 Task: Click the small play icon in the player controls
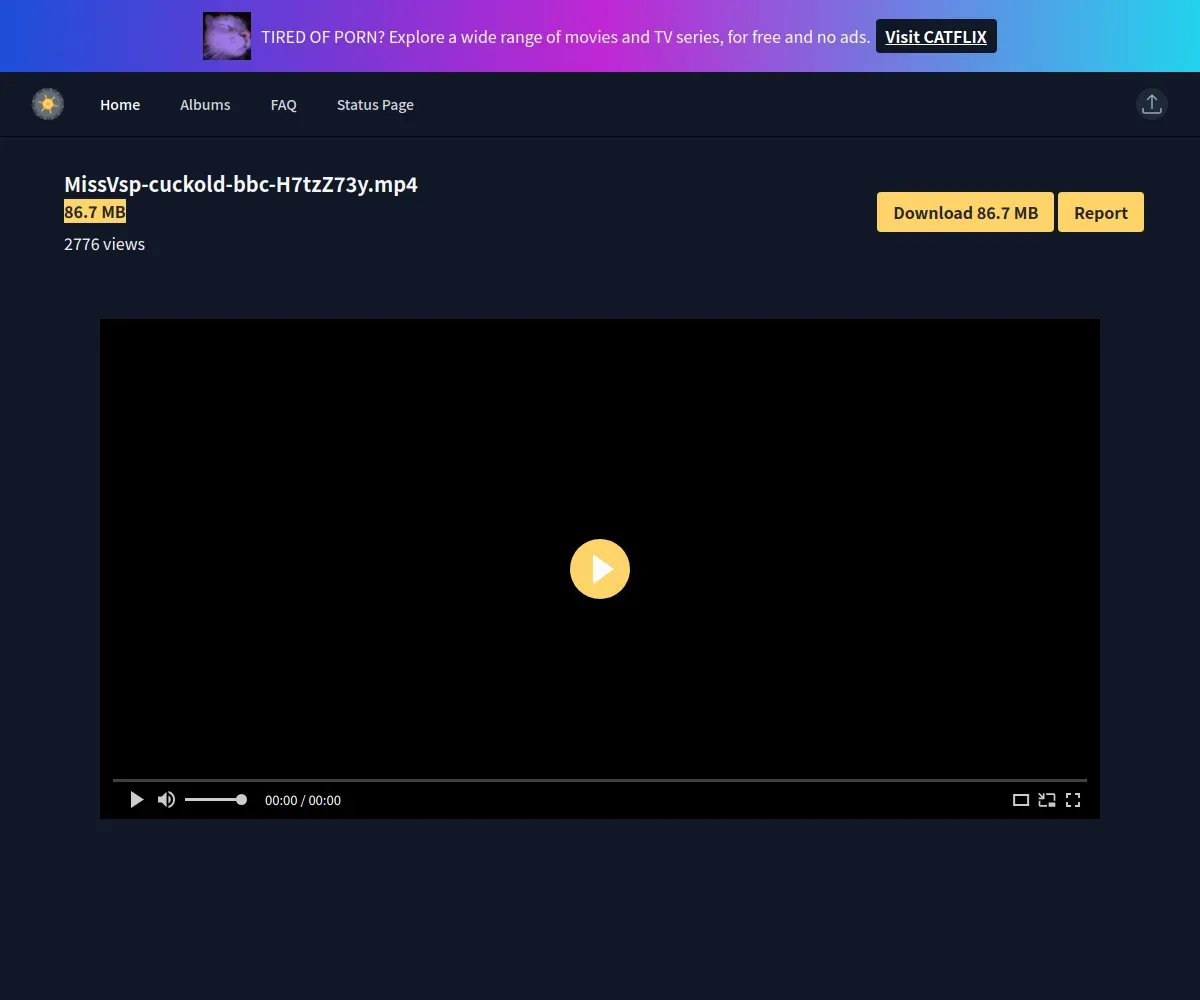(x=137, y=800)
